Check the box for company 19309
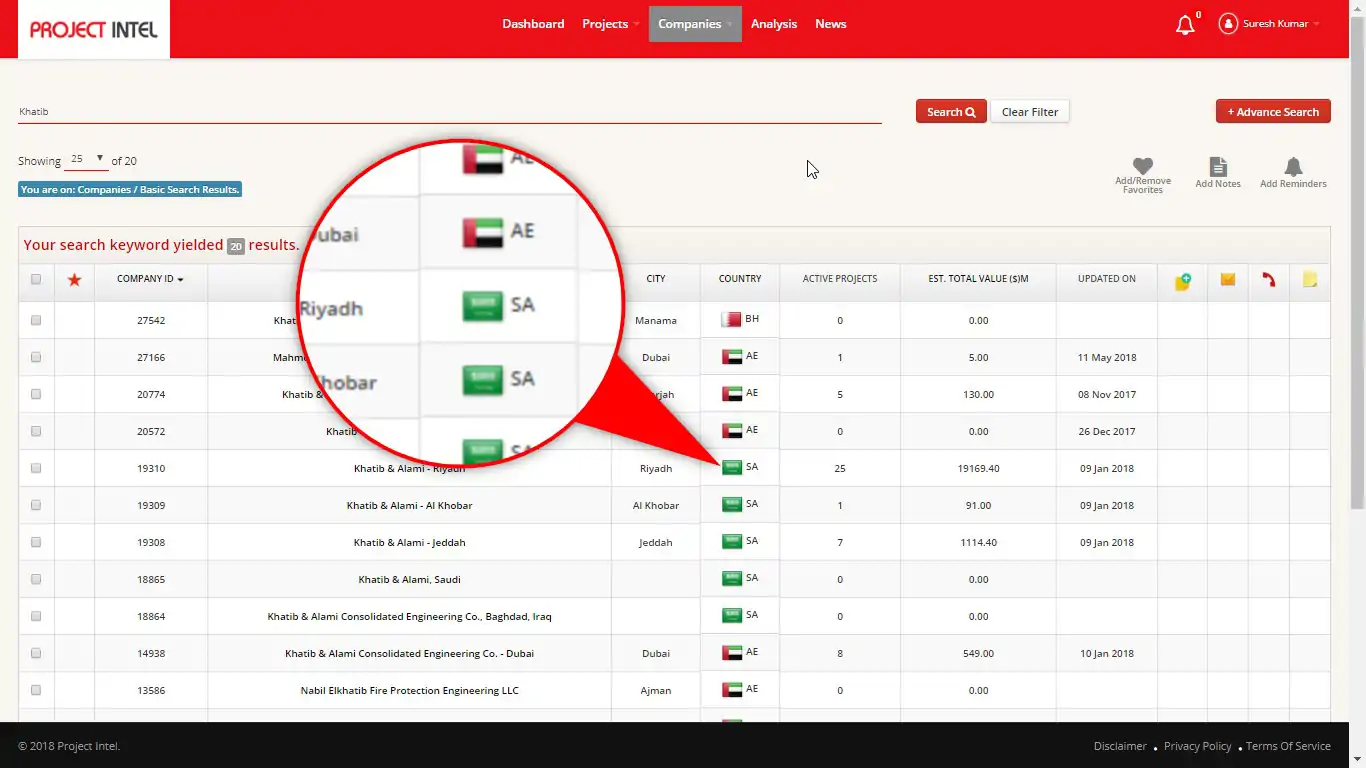Screen dimensions: 1366x768 [36, 506]
